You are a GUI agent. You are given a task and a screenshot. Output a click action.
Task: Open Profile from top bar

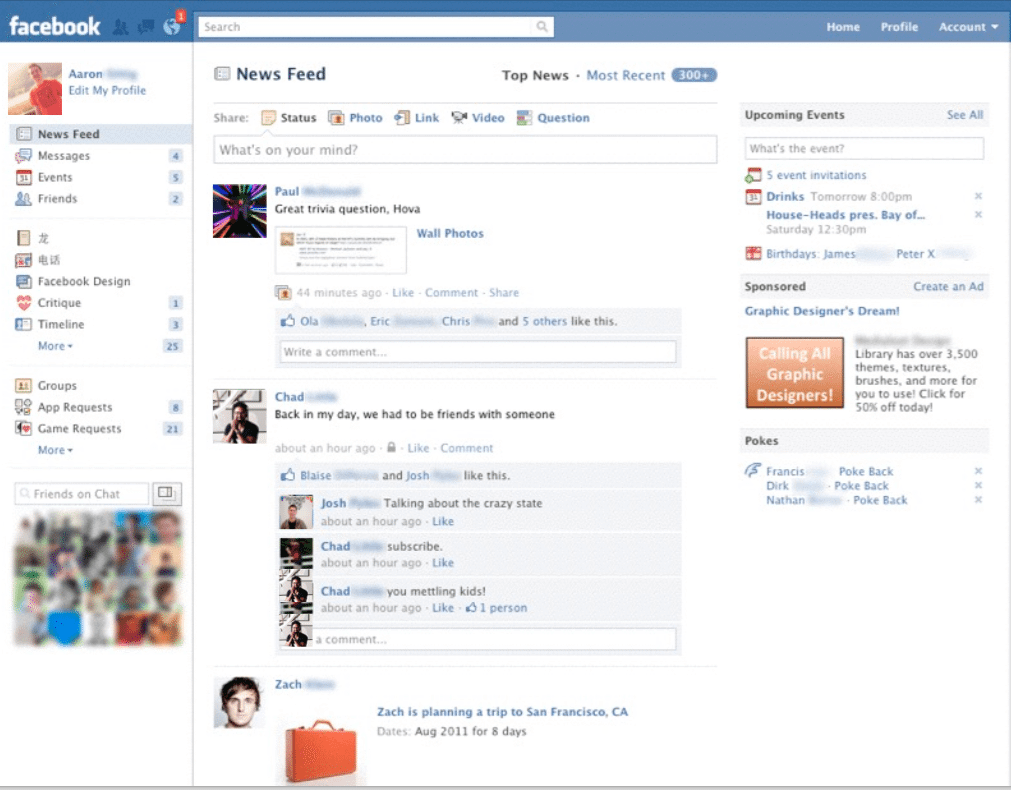point(899,27)
